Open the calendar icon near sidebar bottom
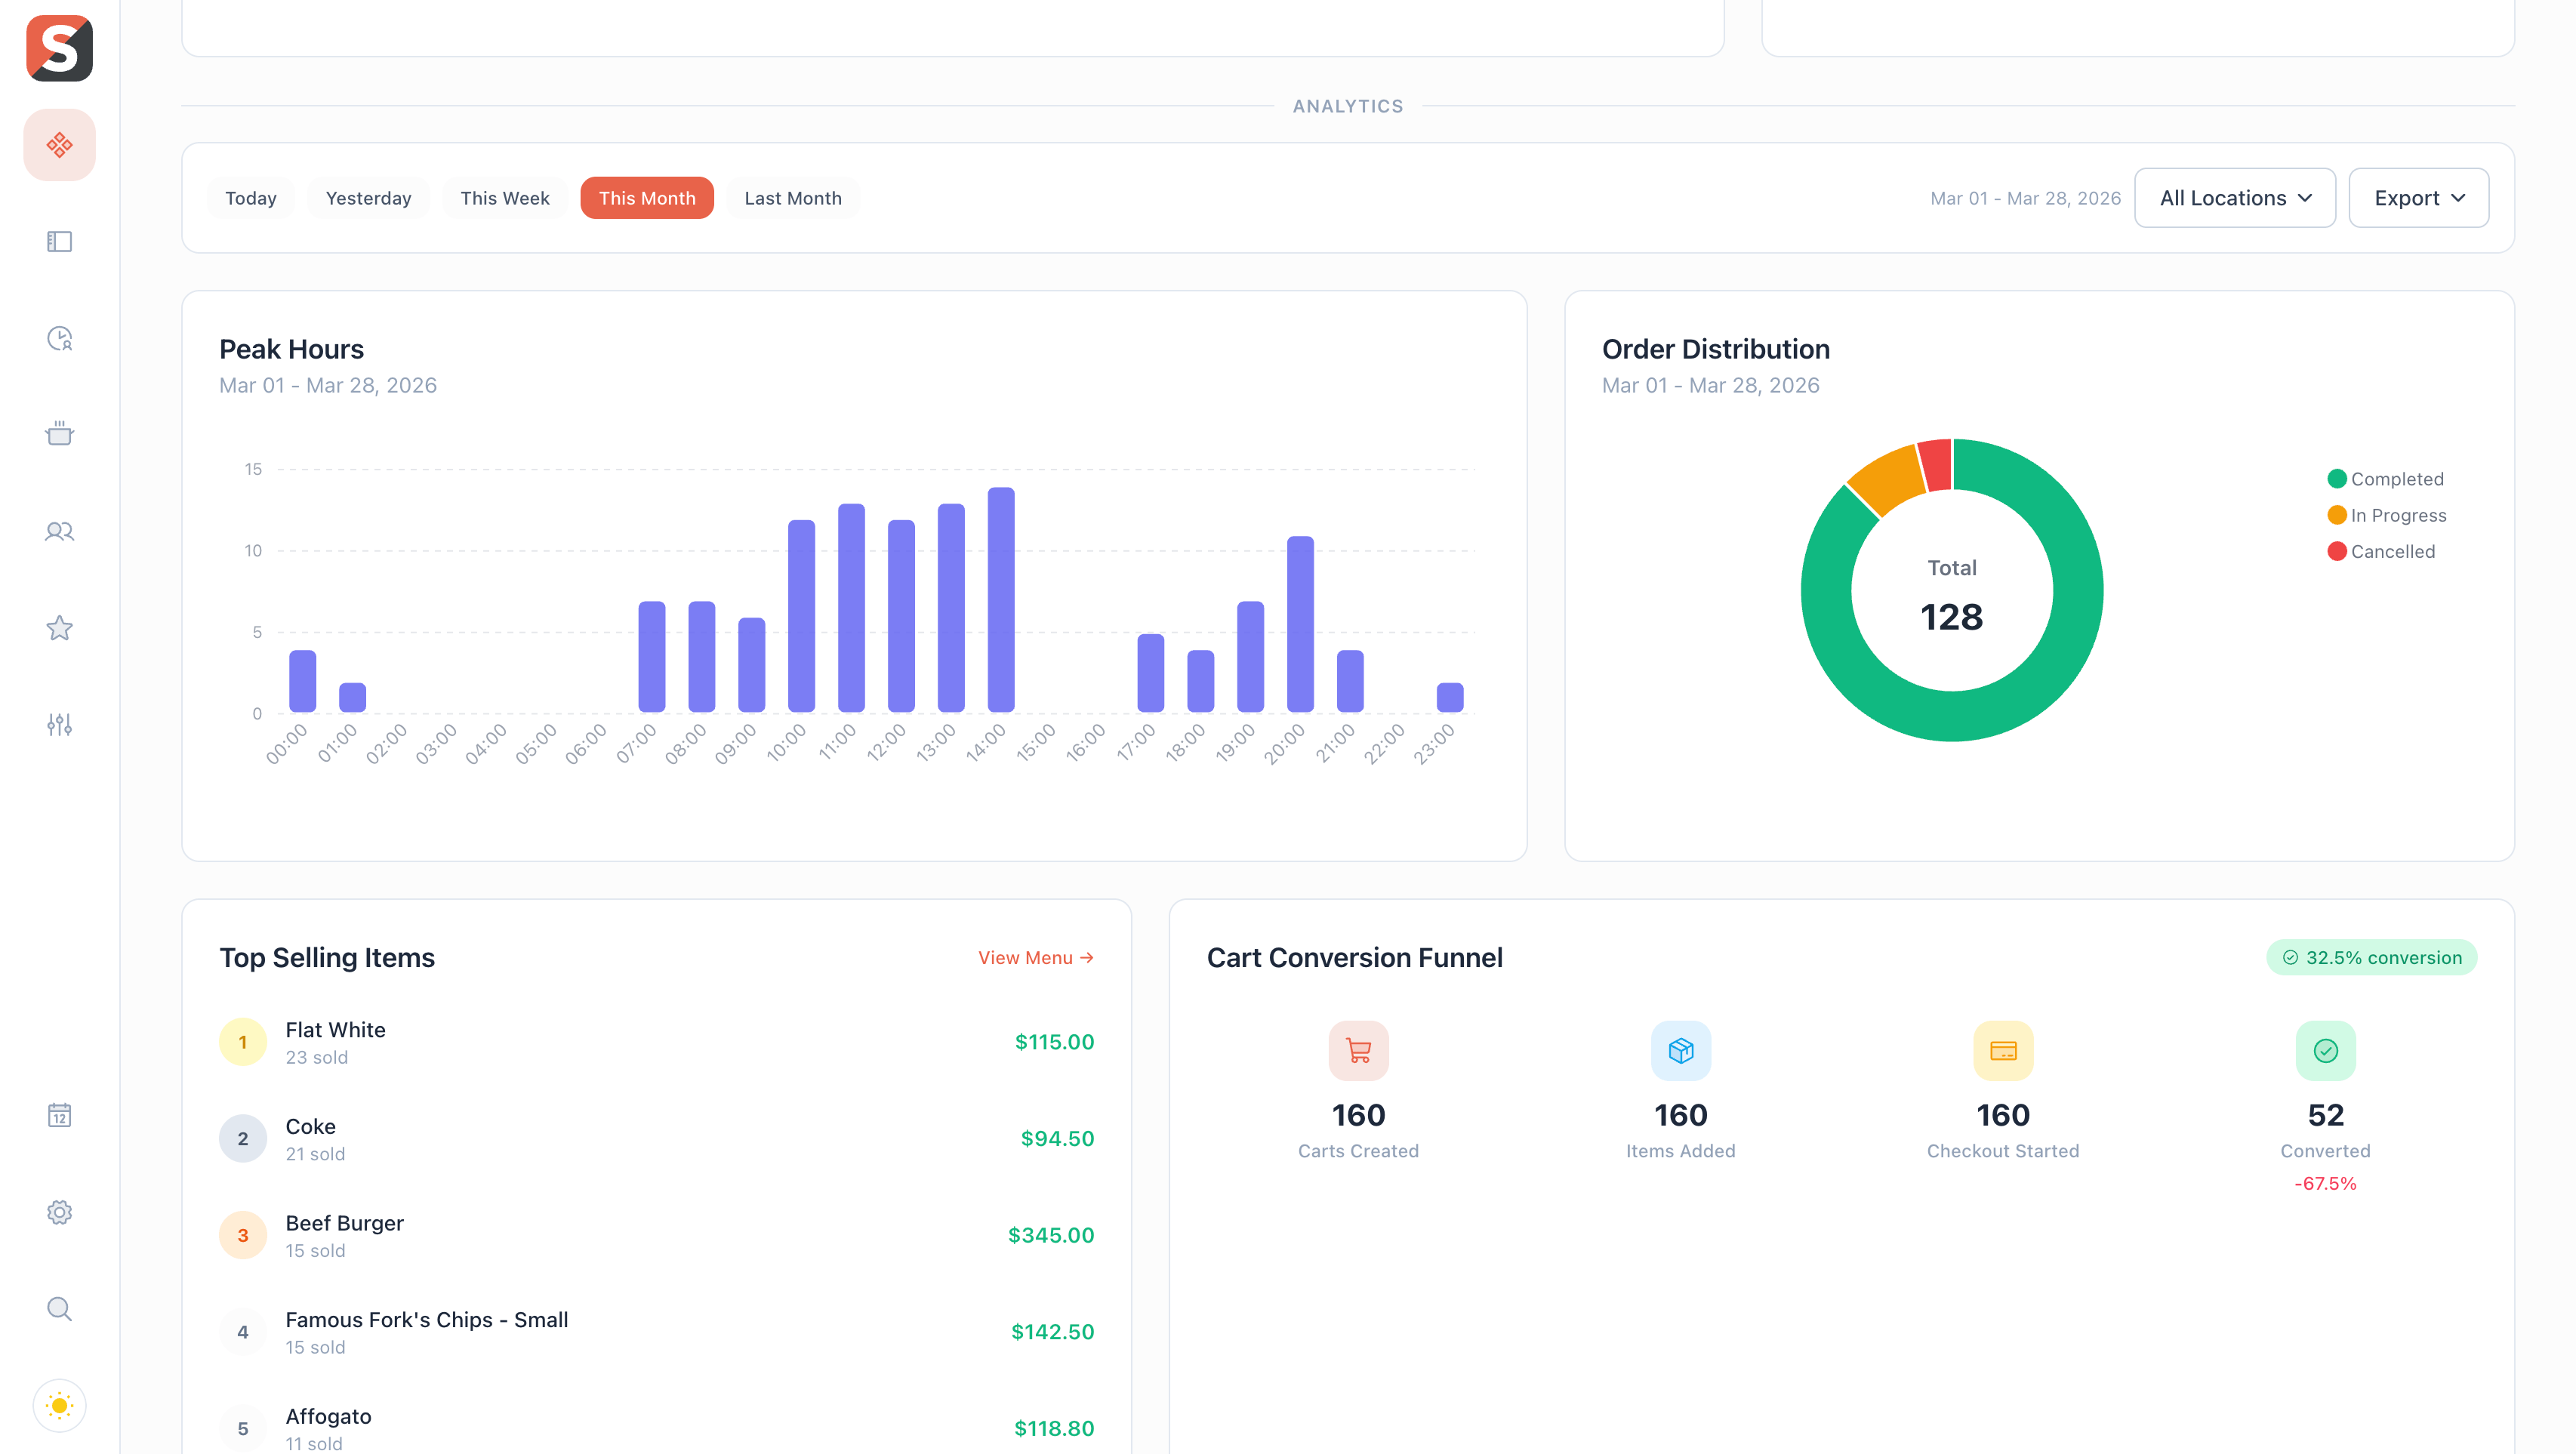 point(59,1116)
